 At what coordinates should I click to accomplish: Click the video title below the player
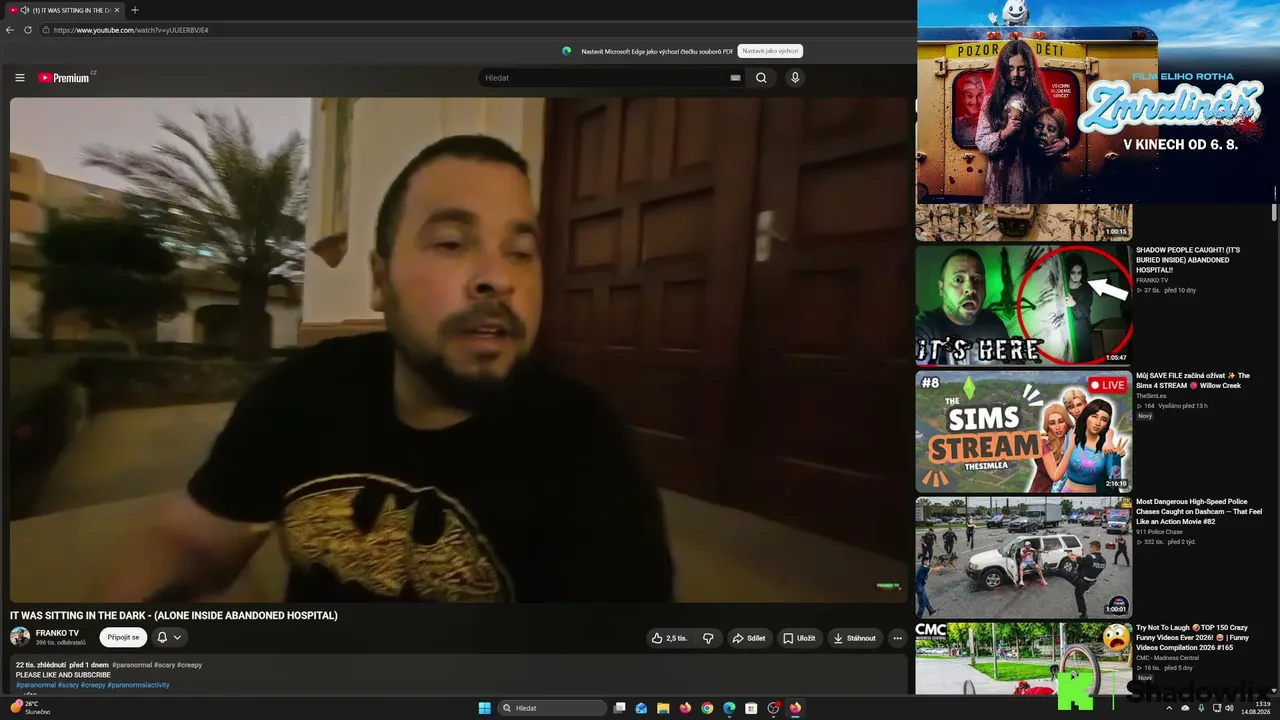pyautogui.click(x=174, y=615)
